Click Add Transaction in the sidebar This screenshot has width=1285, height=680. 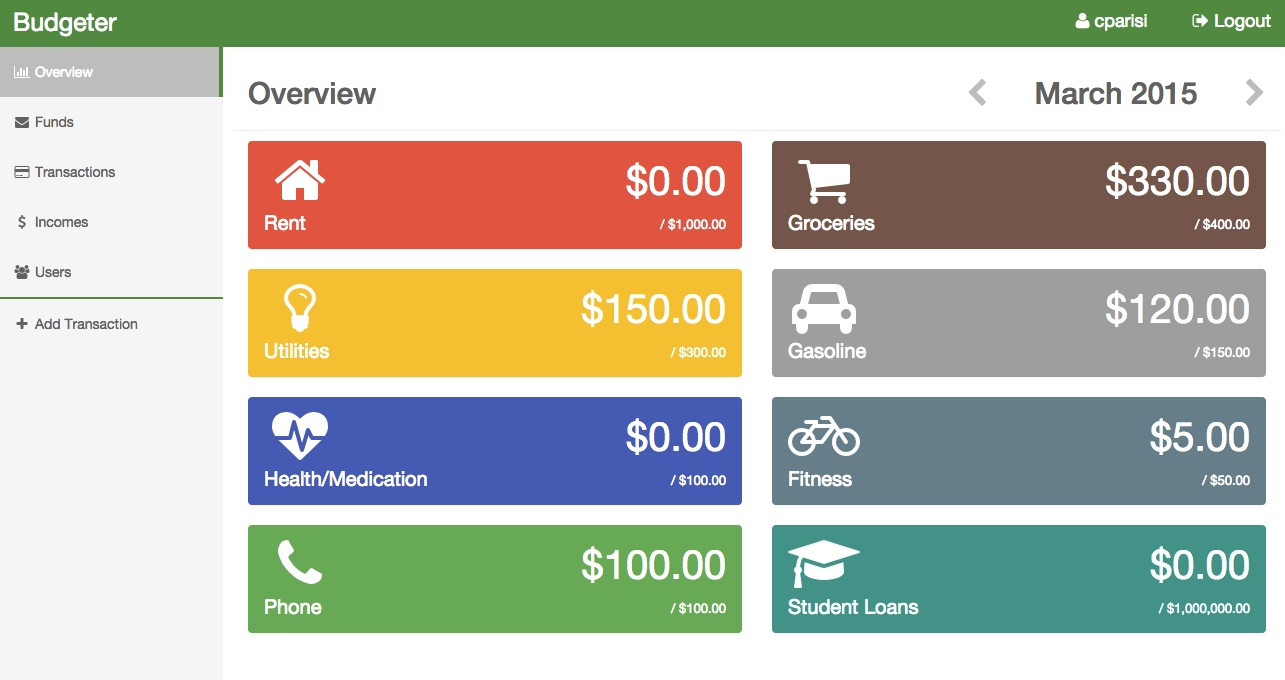[111, 324]
